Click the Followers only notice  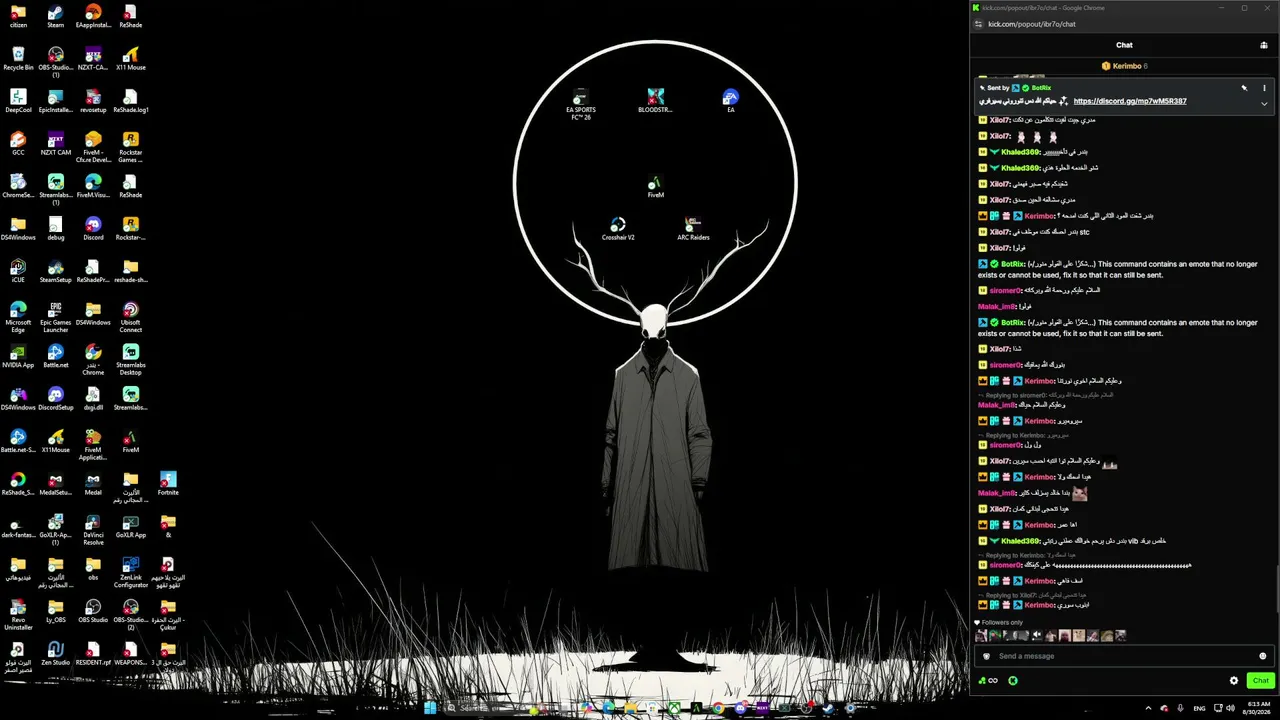996,622
